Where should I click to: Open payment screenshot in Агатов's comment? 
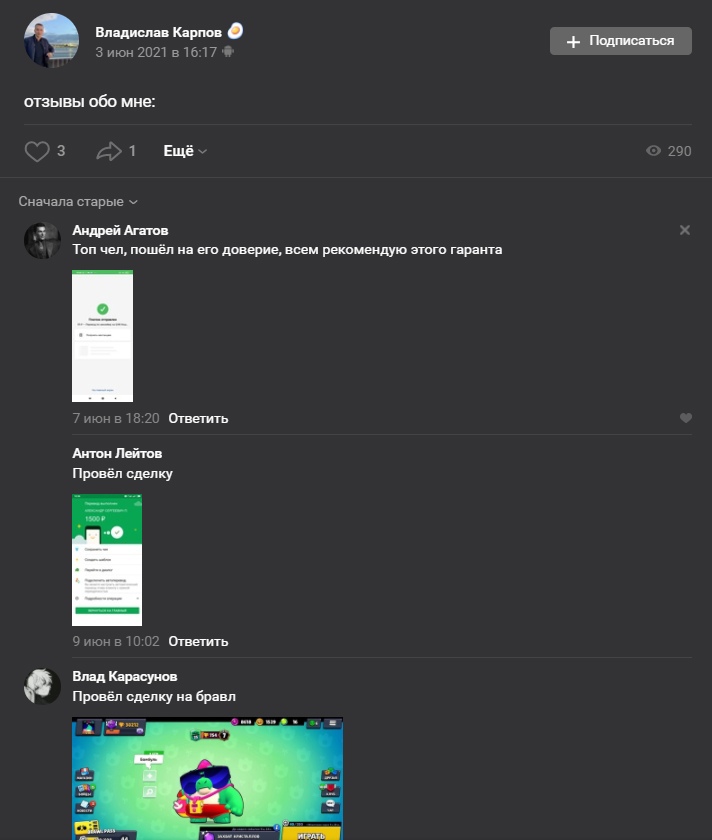pyautogui.click(x=102, y=336)
